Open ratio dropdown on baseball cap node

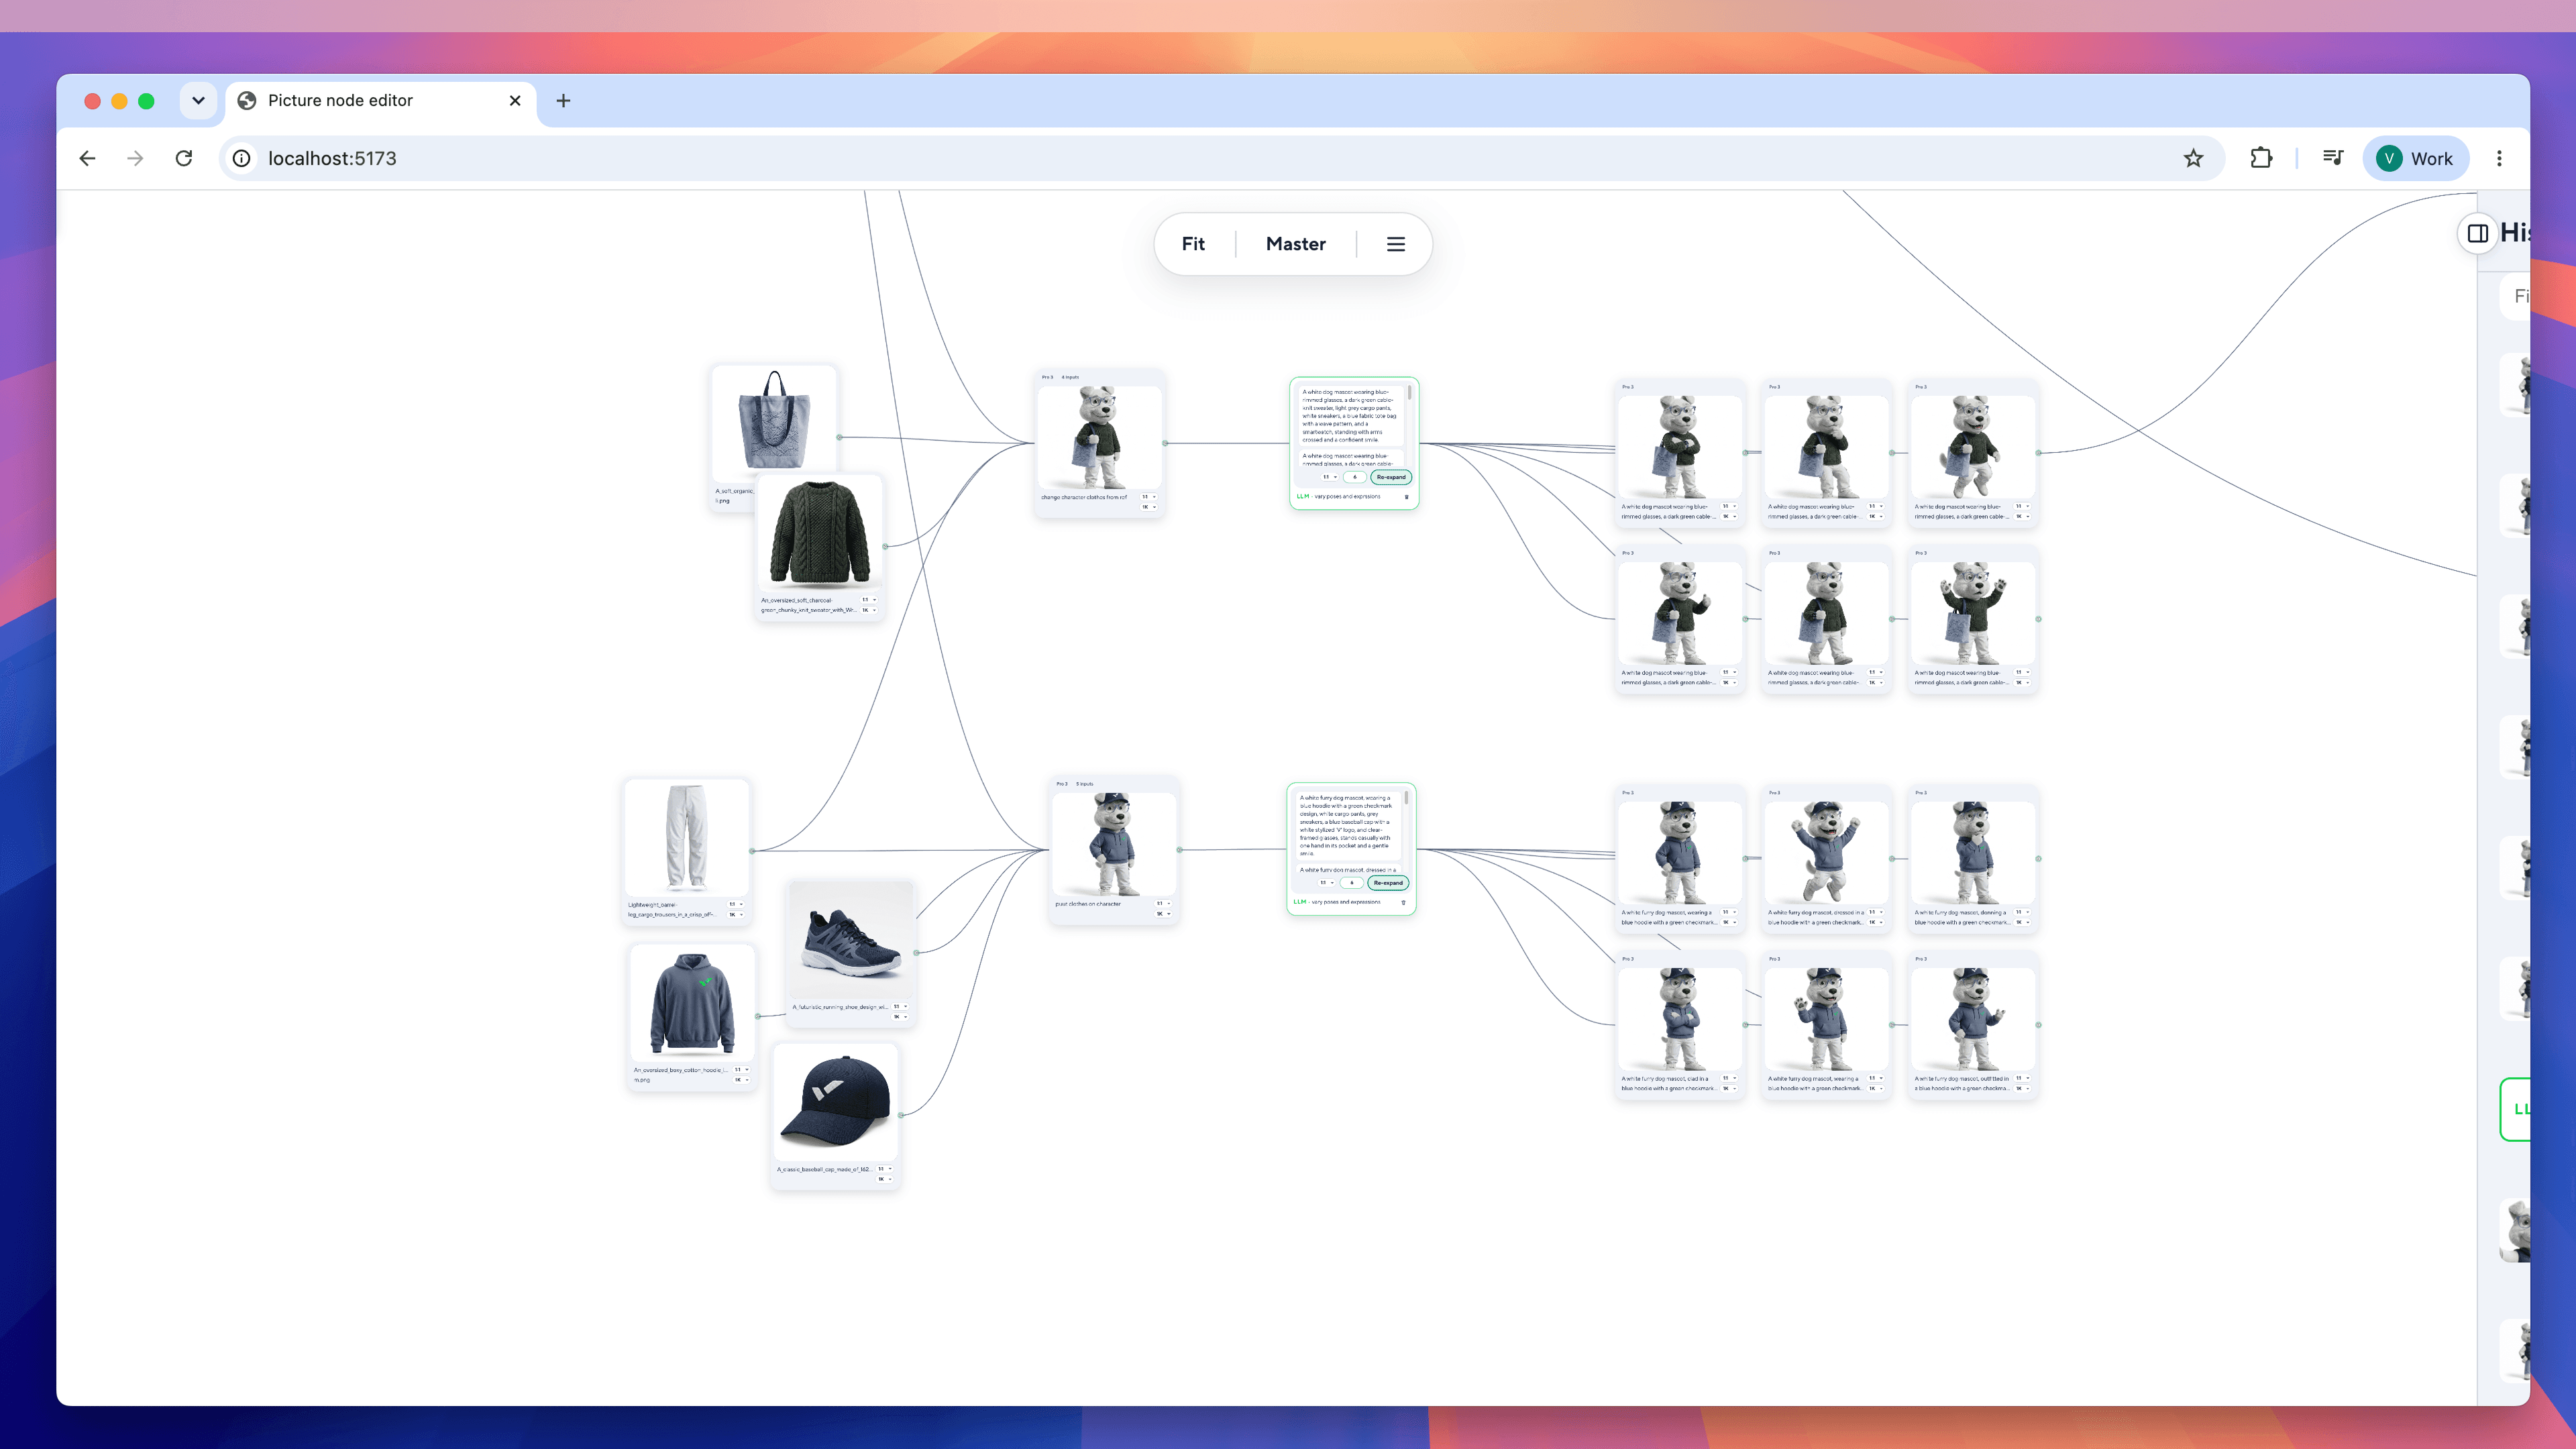click(884, 1169)
